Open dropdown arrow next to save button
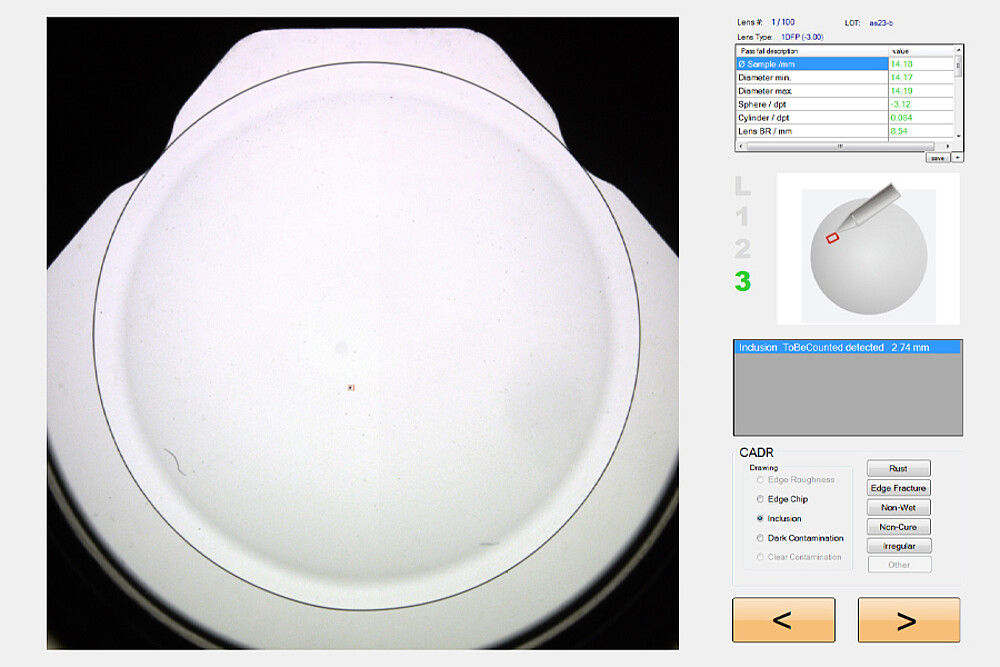 point(958,158)
